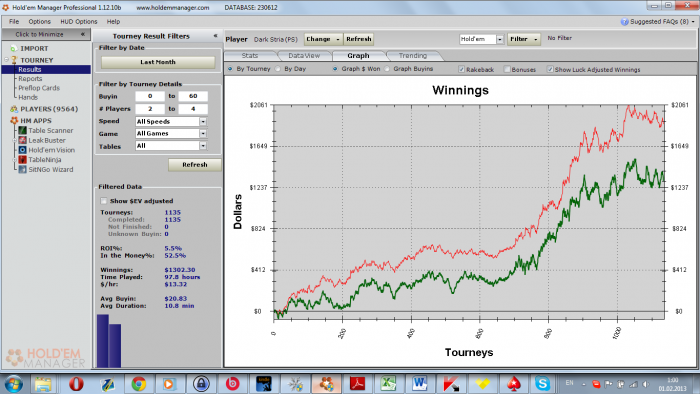The height and width of the screenshot is (394, 700).
Task: Open the Hold'em Vision app icon
Action: pos(22,150)
